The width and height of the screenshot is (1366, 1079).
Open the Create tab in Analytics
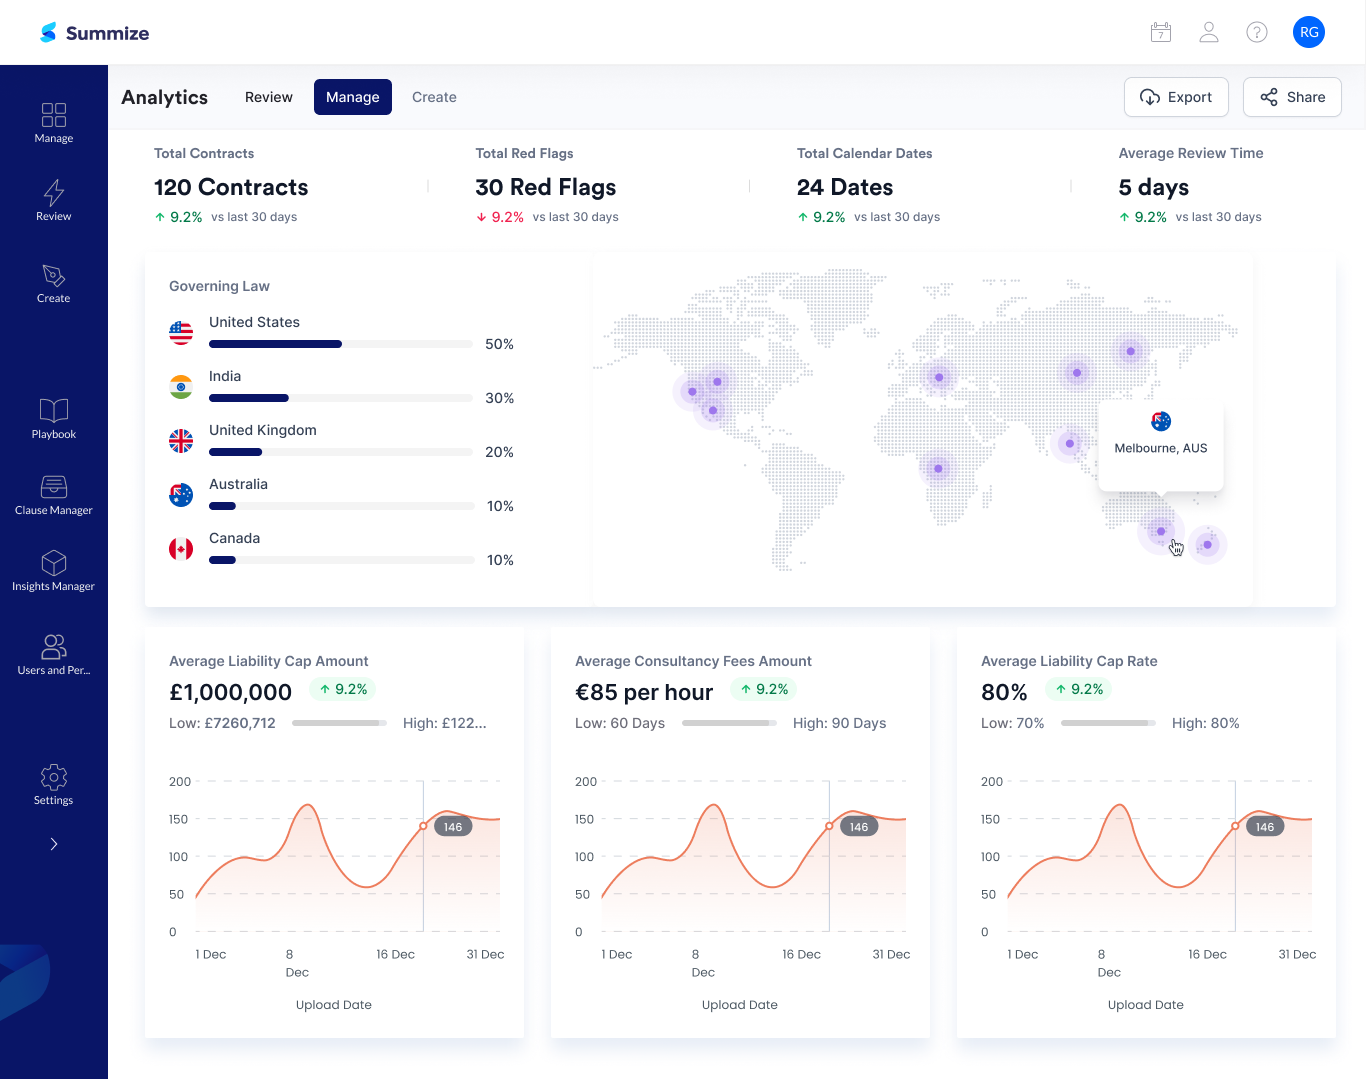(x=434, y=97)
